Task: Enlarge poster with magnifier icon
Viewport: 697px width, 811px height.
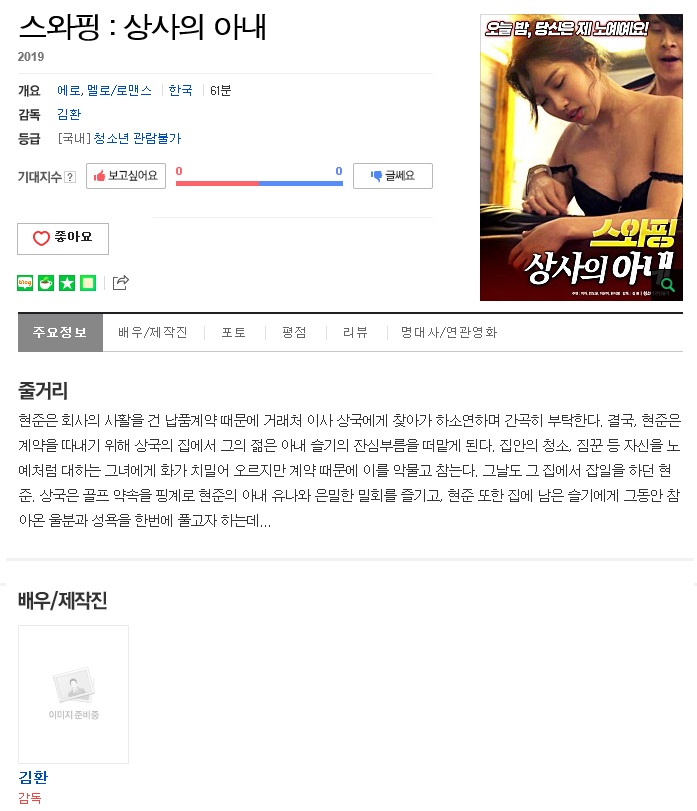Action: click(668, 285)
